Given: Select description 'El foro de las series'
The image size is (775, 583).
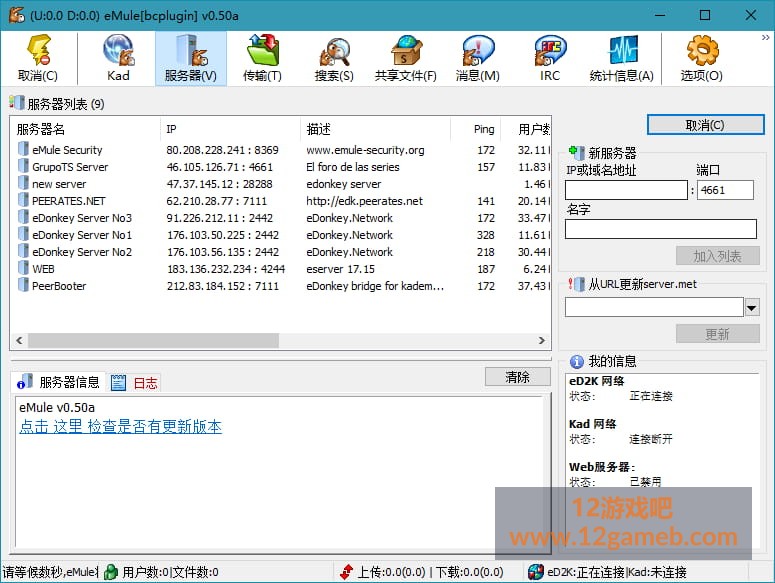Looking at the screenshot, I should [352, 167].
